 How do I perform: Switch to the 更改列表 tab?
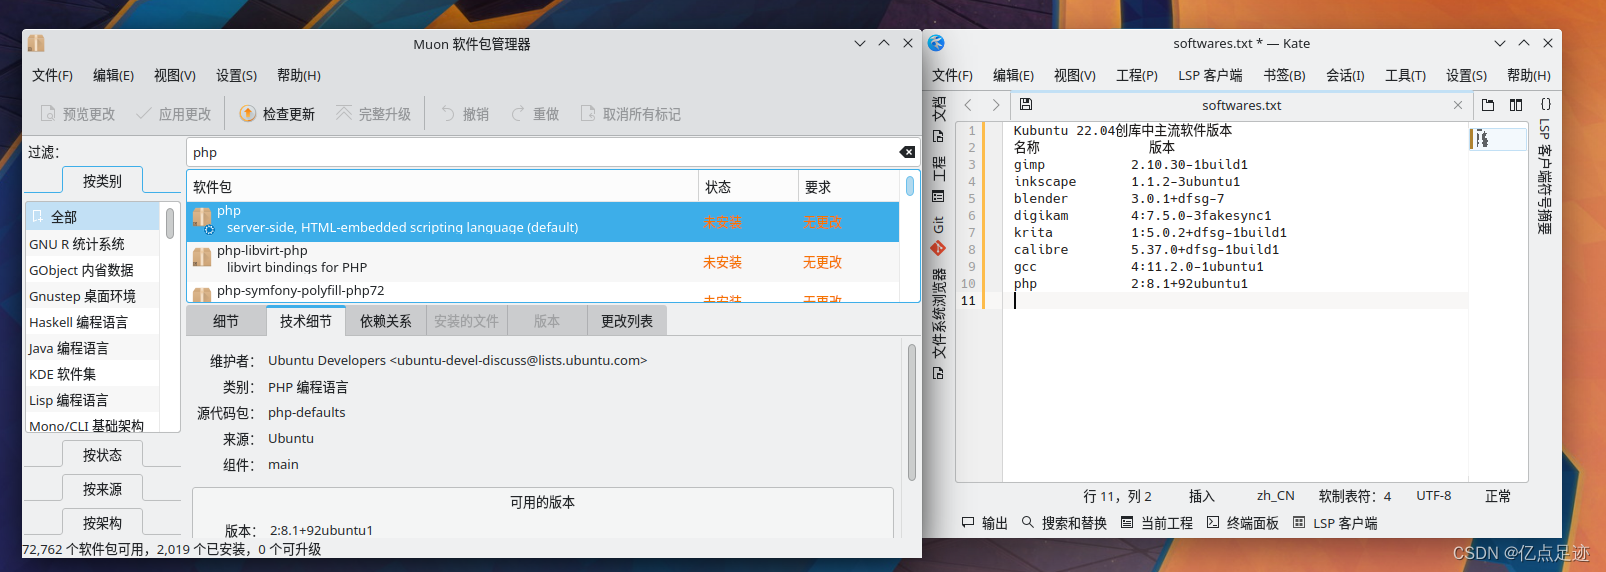pos(626,321)
